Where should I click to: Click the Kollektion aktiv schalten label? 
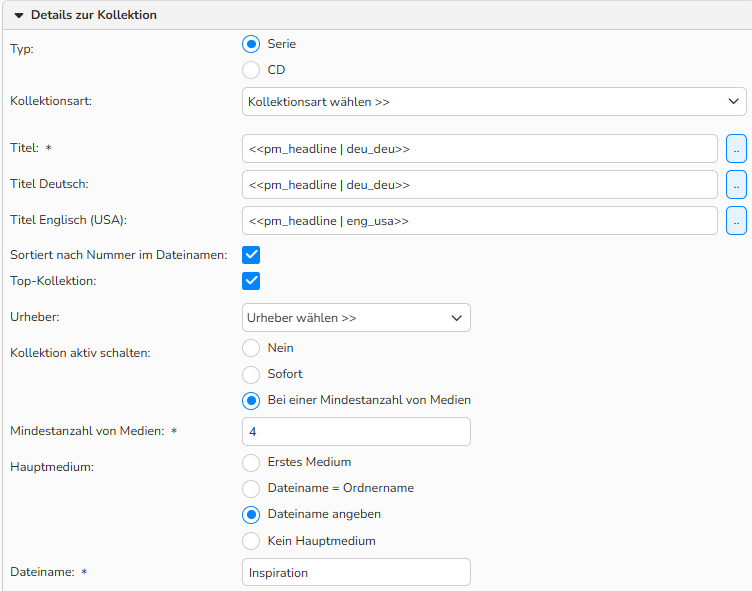tap(80, 353)
